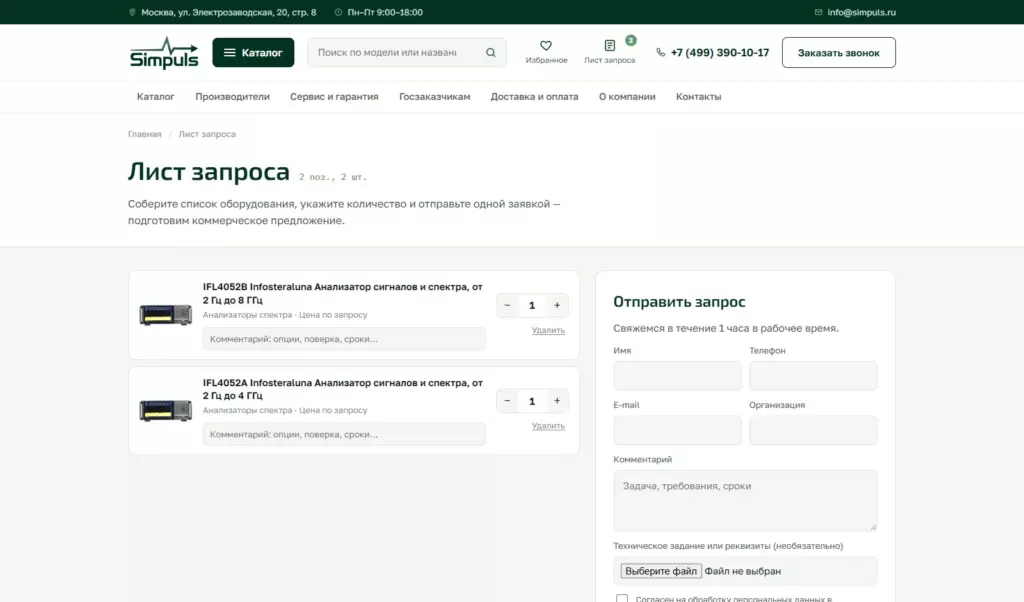Viewport: 1024px width, 602px height.
Task: Open Производители menu item
Action: pyautogui.click(x=232, y=97)
